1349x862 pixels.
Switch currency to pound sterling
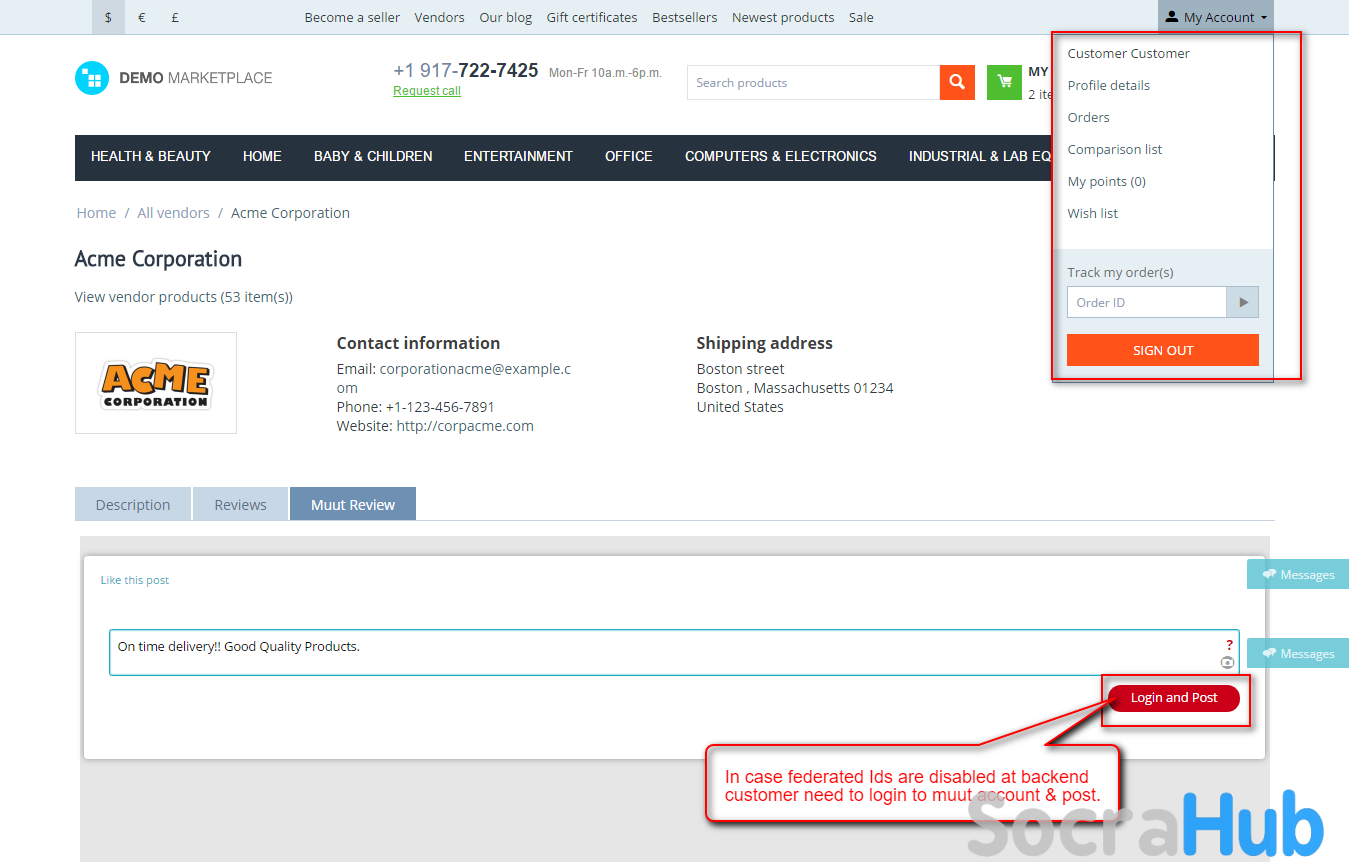click(x=175, y=17)
